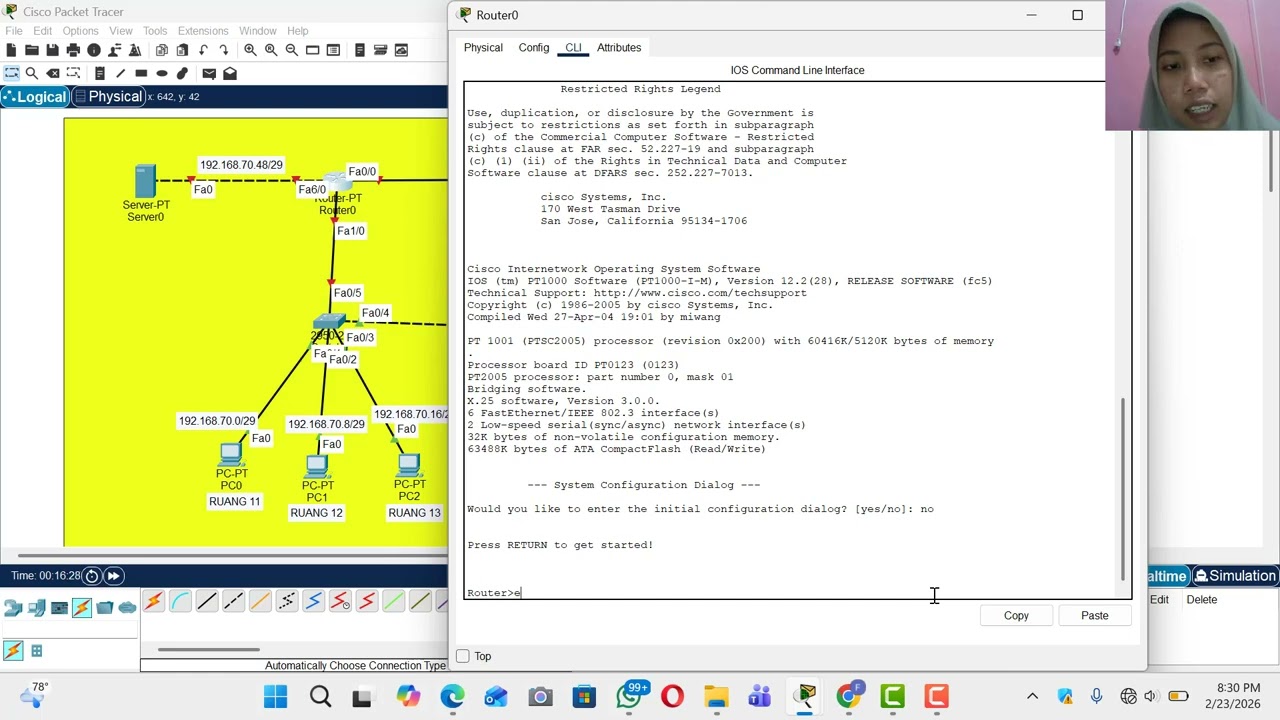Paste using the toolbar clipboard icon
The image size is (1280, 720).
[x=182, y=50]
